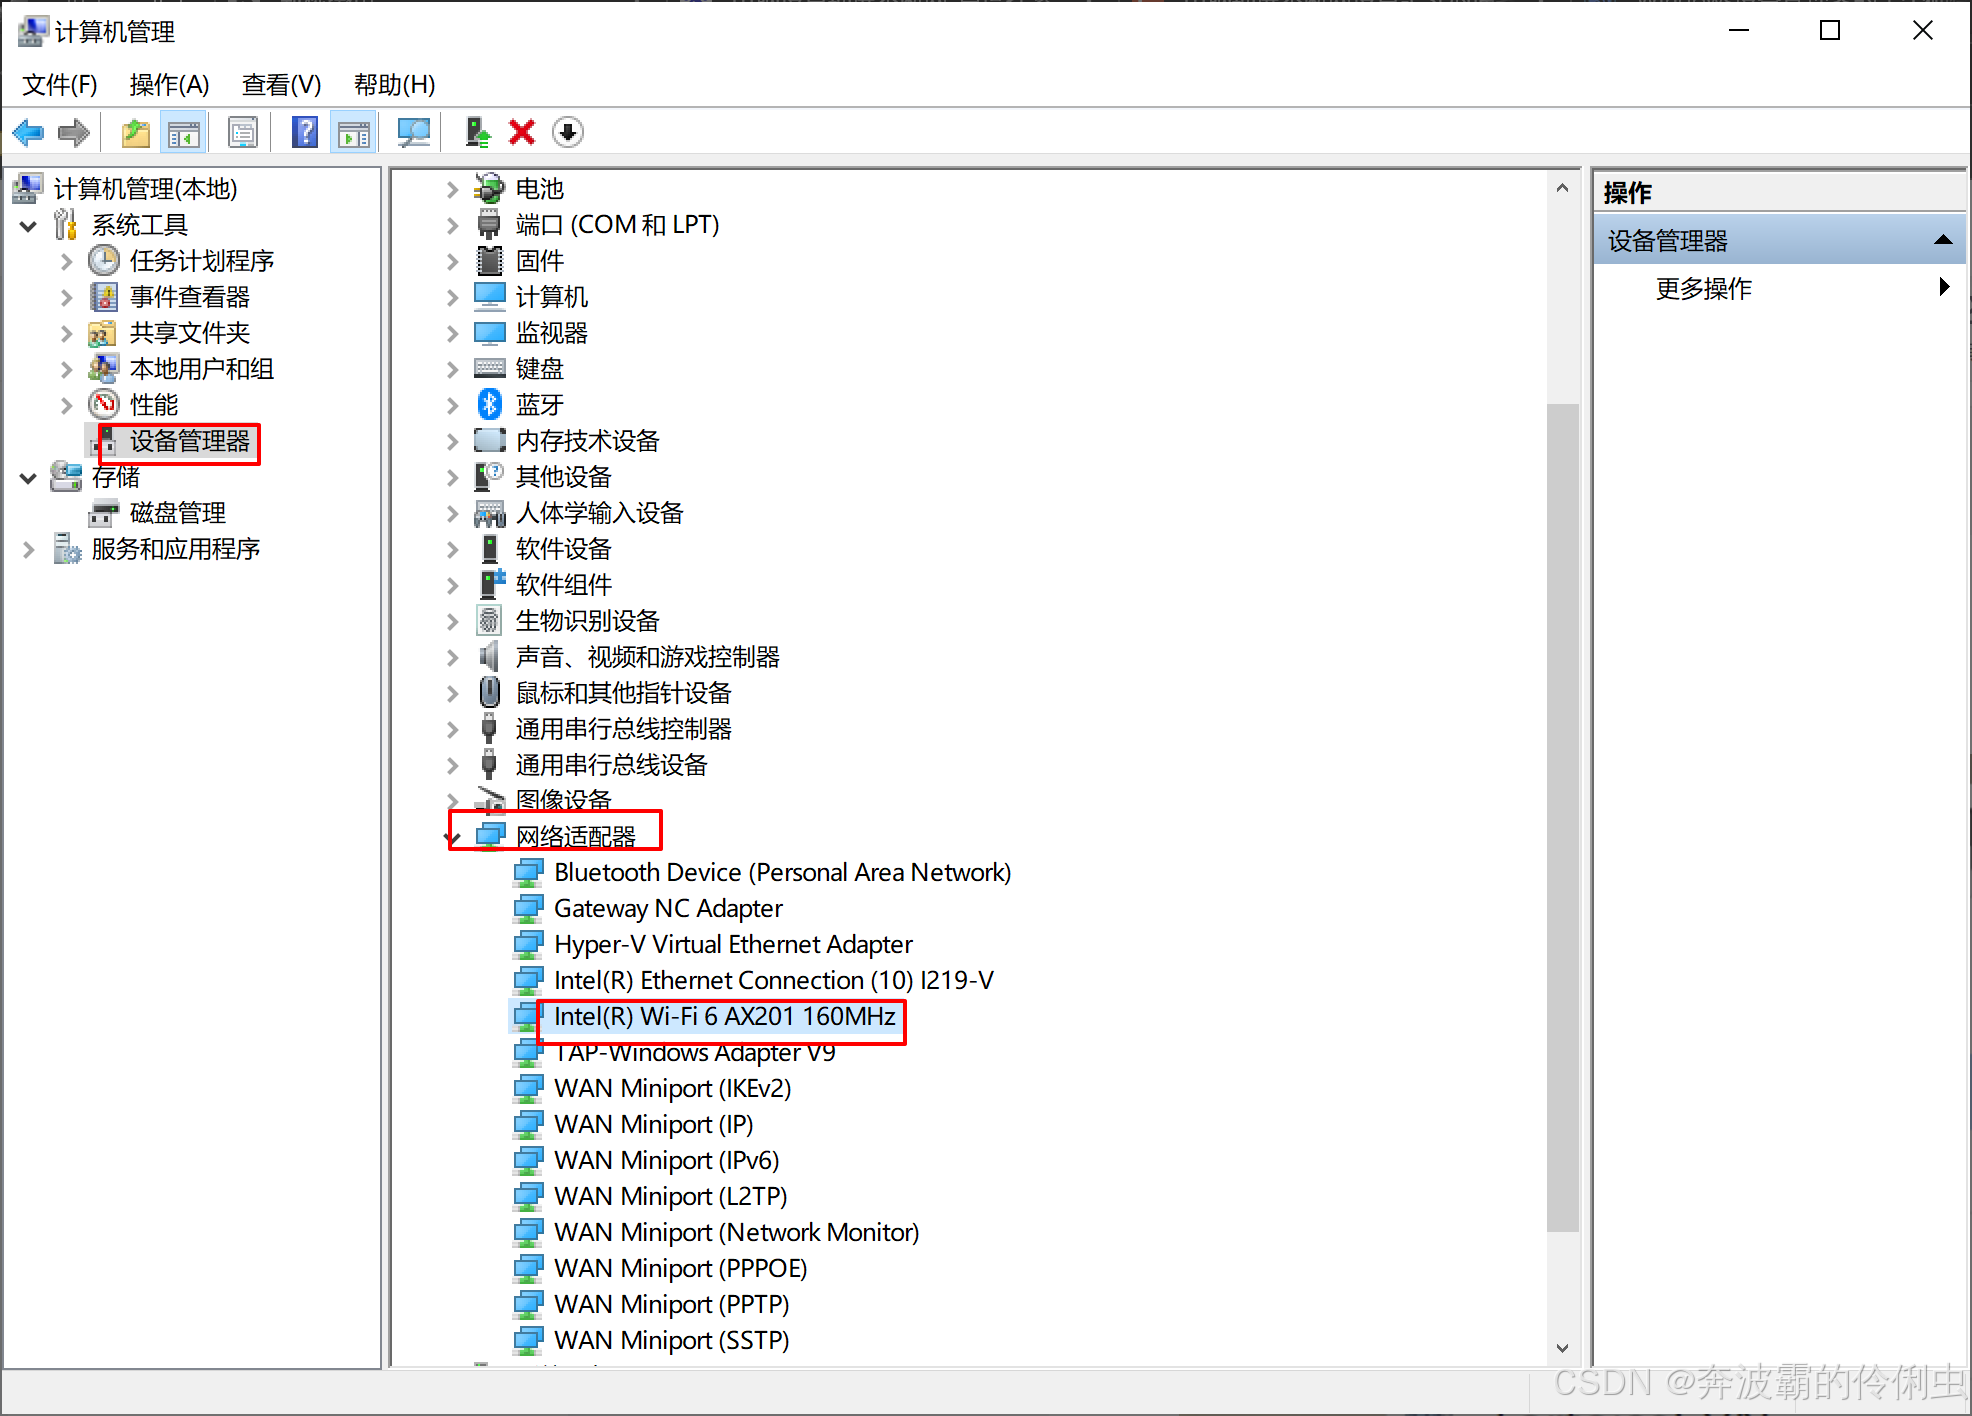Click the Bluetooth 蓝牙 category icon

tap(489, 404)
